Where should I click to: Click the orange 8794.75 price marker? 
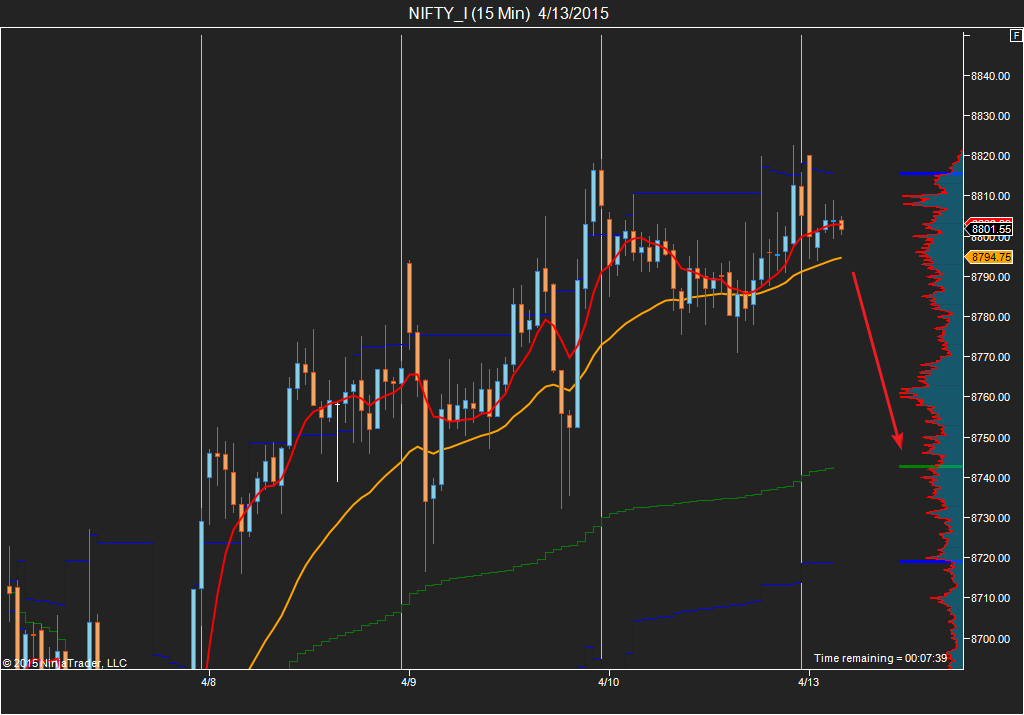[990, 257]
